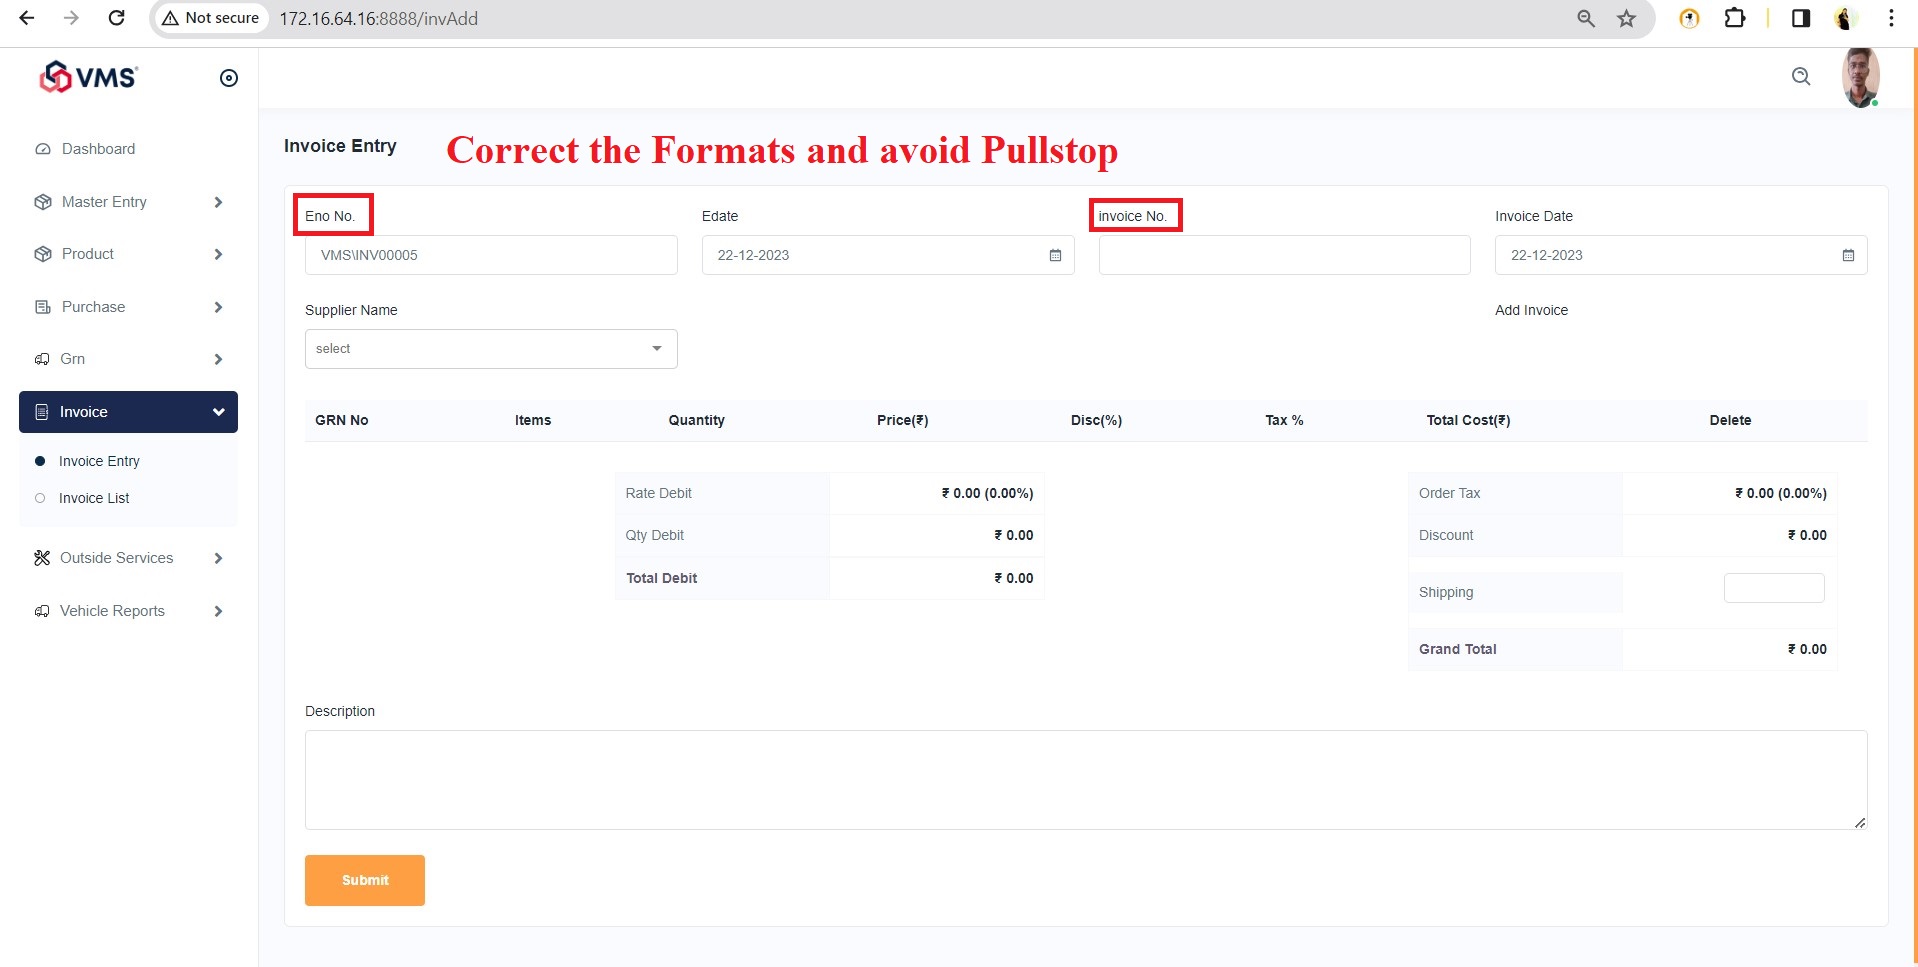Viewport: 1918px width, 967px height.
Task: Open the Supplier Name select dropdown
Action: click(490, 349)
